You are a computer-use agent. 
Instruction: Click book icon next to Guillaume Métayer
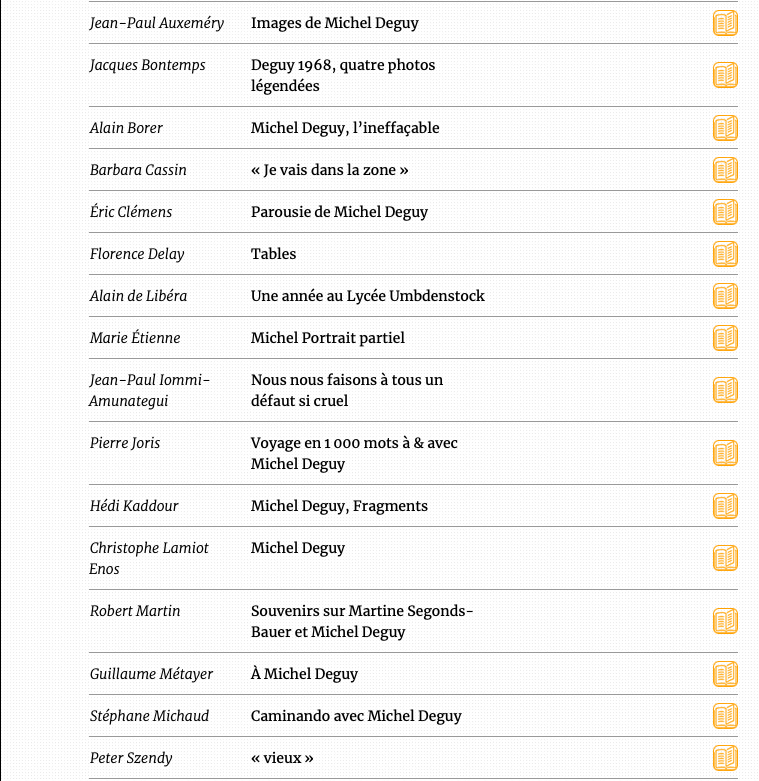click(x=725, y=674)
